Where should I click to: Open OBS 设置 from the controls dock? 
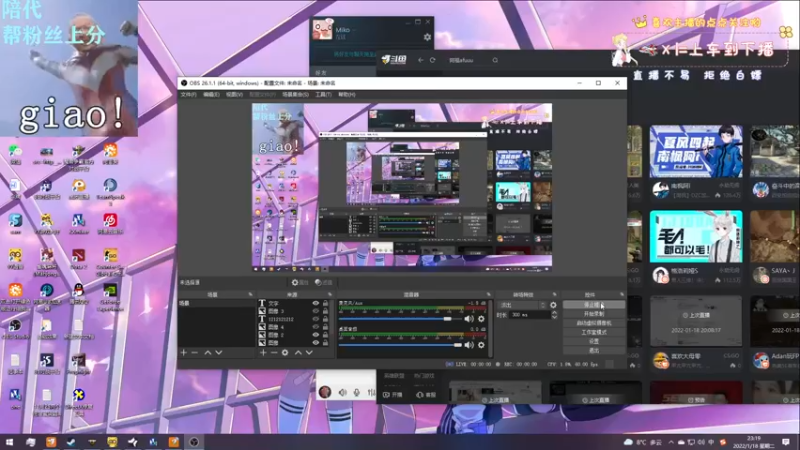click(594, 341)
